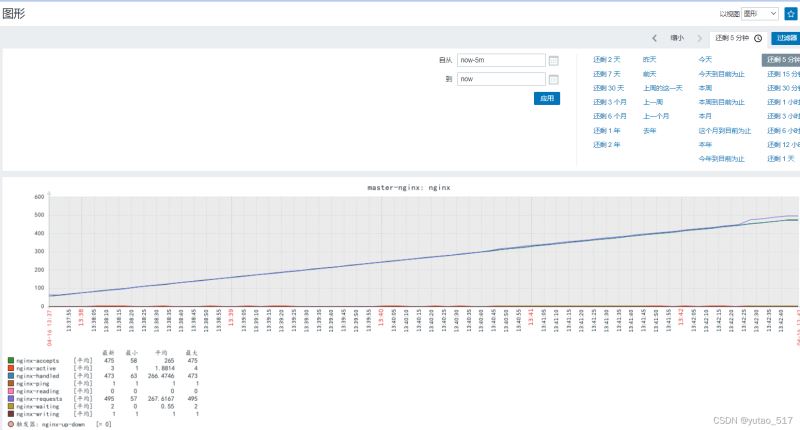The image size is (800, 430).
Task: Click the green nginx-accepts legend swatch
Action: [11, 360]
